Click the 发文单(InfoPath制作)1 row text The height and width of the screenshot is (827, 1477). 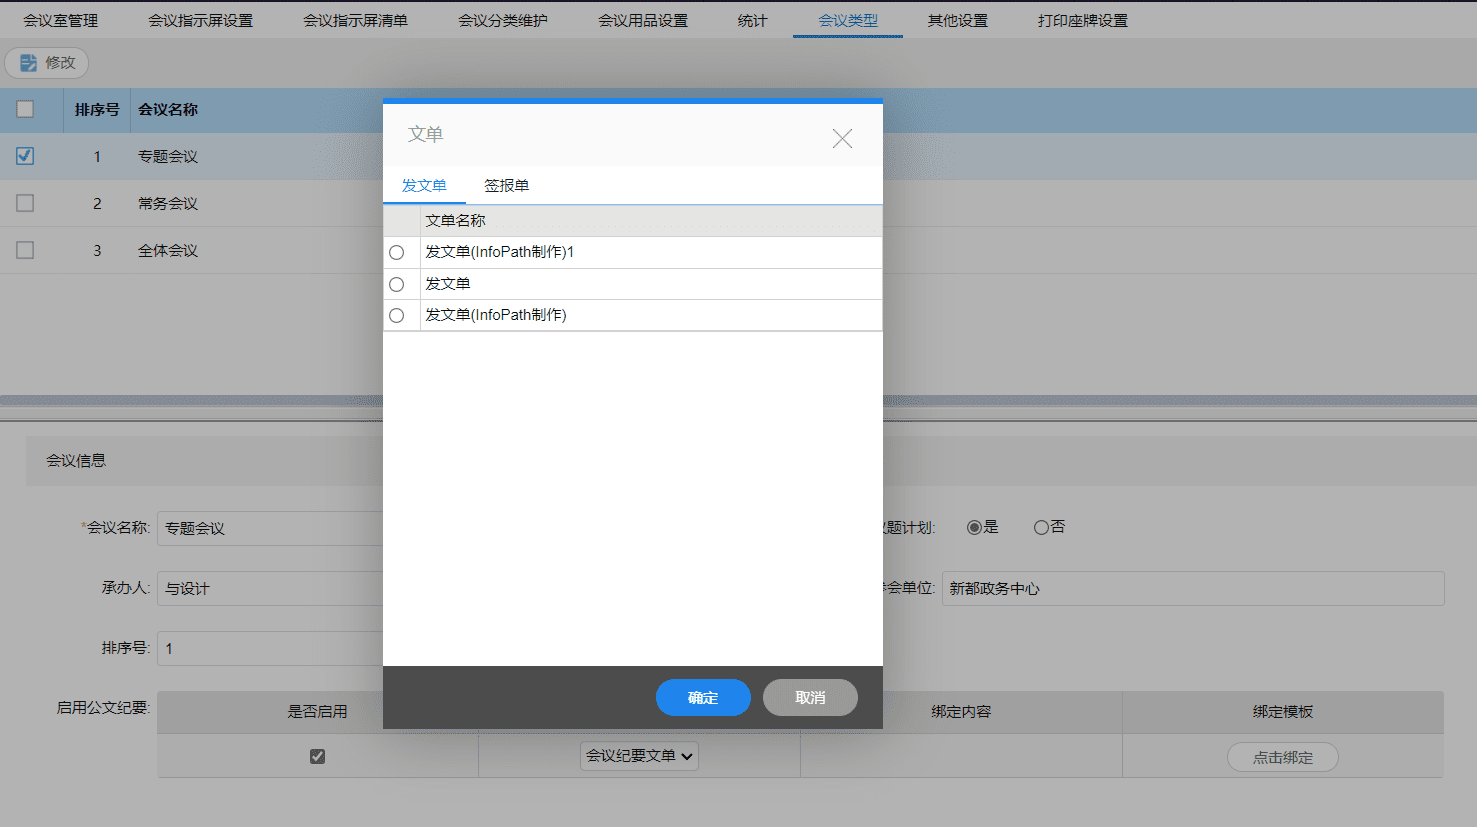[x=500, y=252]
